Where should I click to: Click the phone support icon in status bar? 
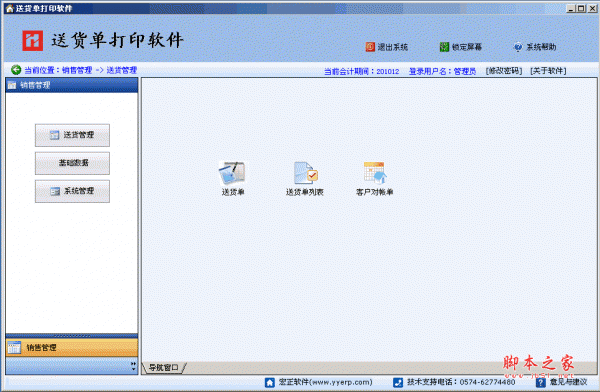click(398, 382)
